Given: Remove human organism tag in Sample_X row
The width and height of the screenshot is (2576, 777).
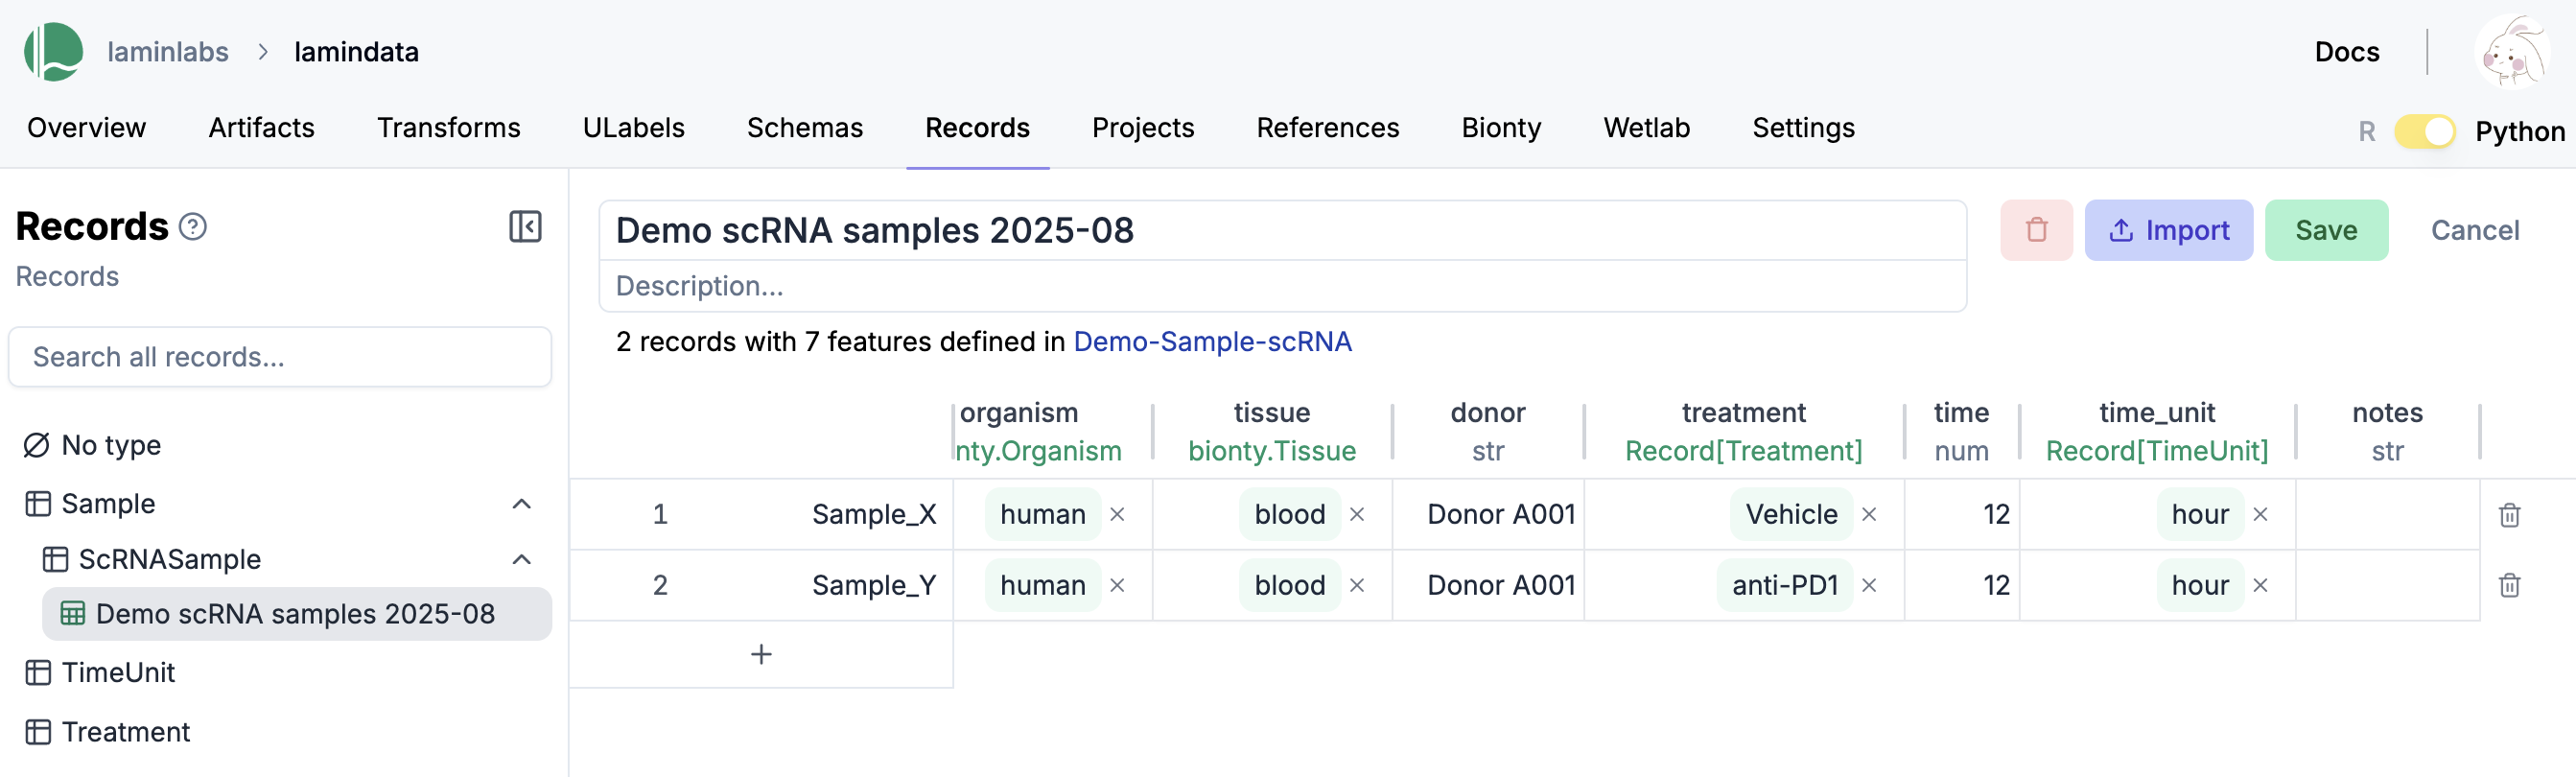Looking at the screenshot, I should (x=1117, y=514).
